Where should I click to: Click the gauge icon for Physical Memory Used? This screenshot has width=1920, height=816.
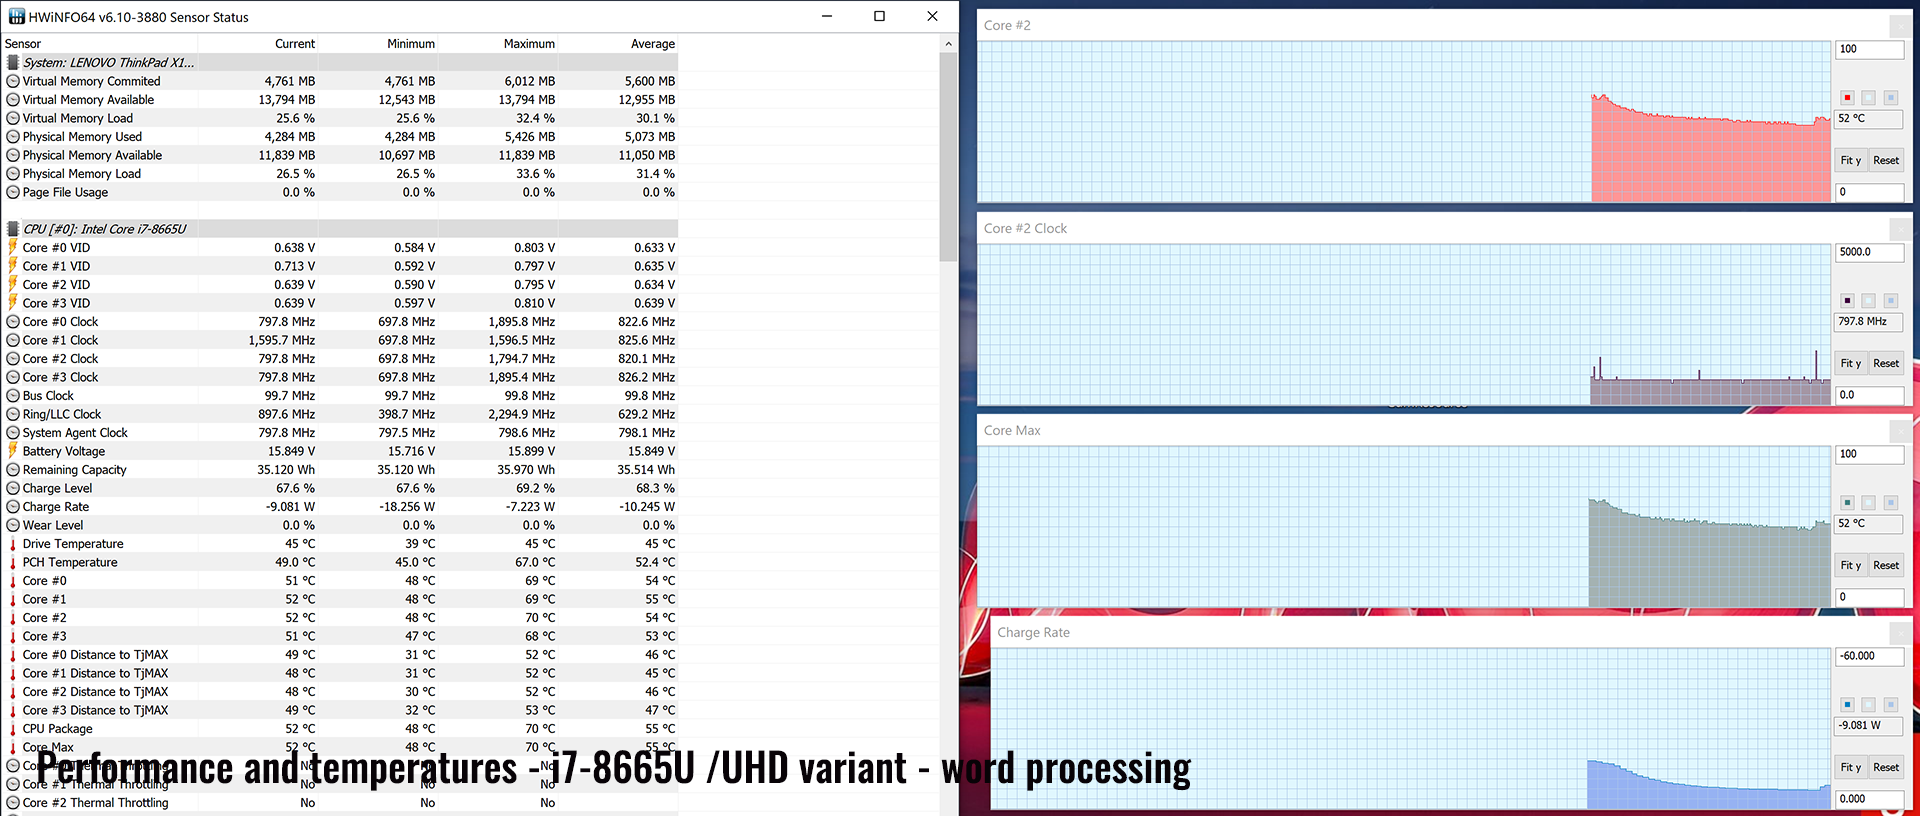point(13,137)
